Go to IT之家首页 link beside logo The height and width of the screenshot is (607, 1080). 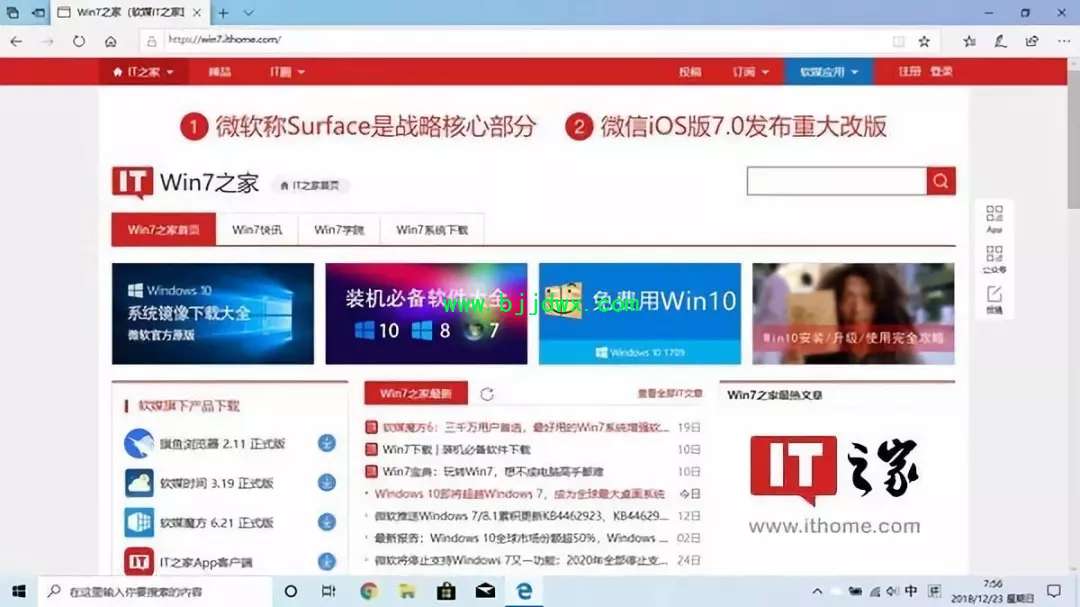pyautogui.click(x=310, y=185)
